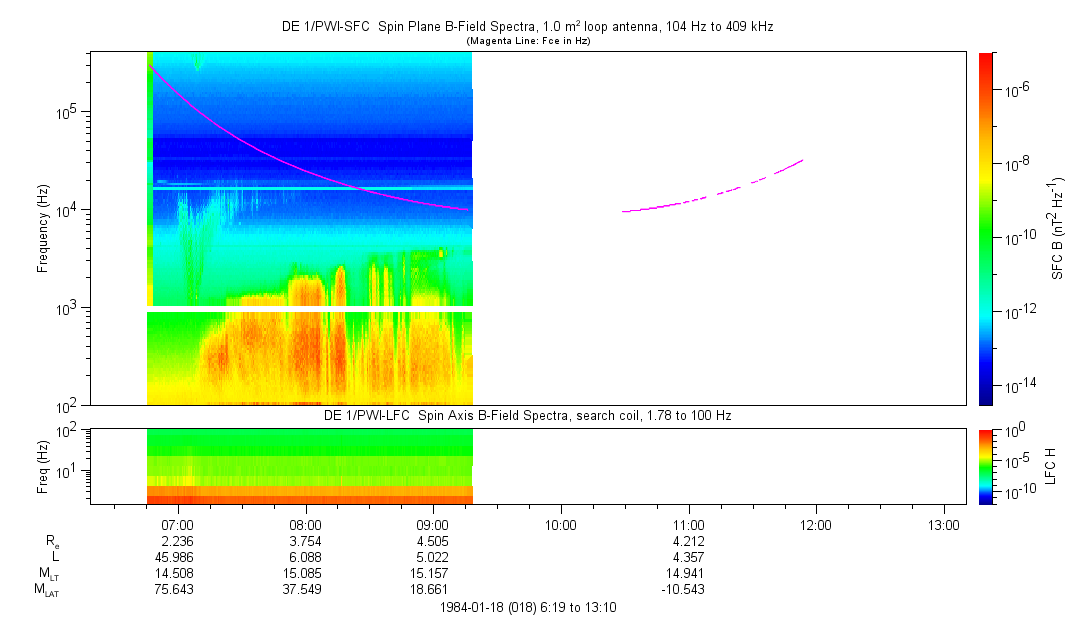Click the DE 1/PWI-LFC lower panel title
The image size is (1083, 620).
pyautogui.click(x=526, y=414)
